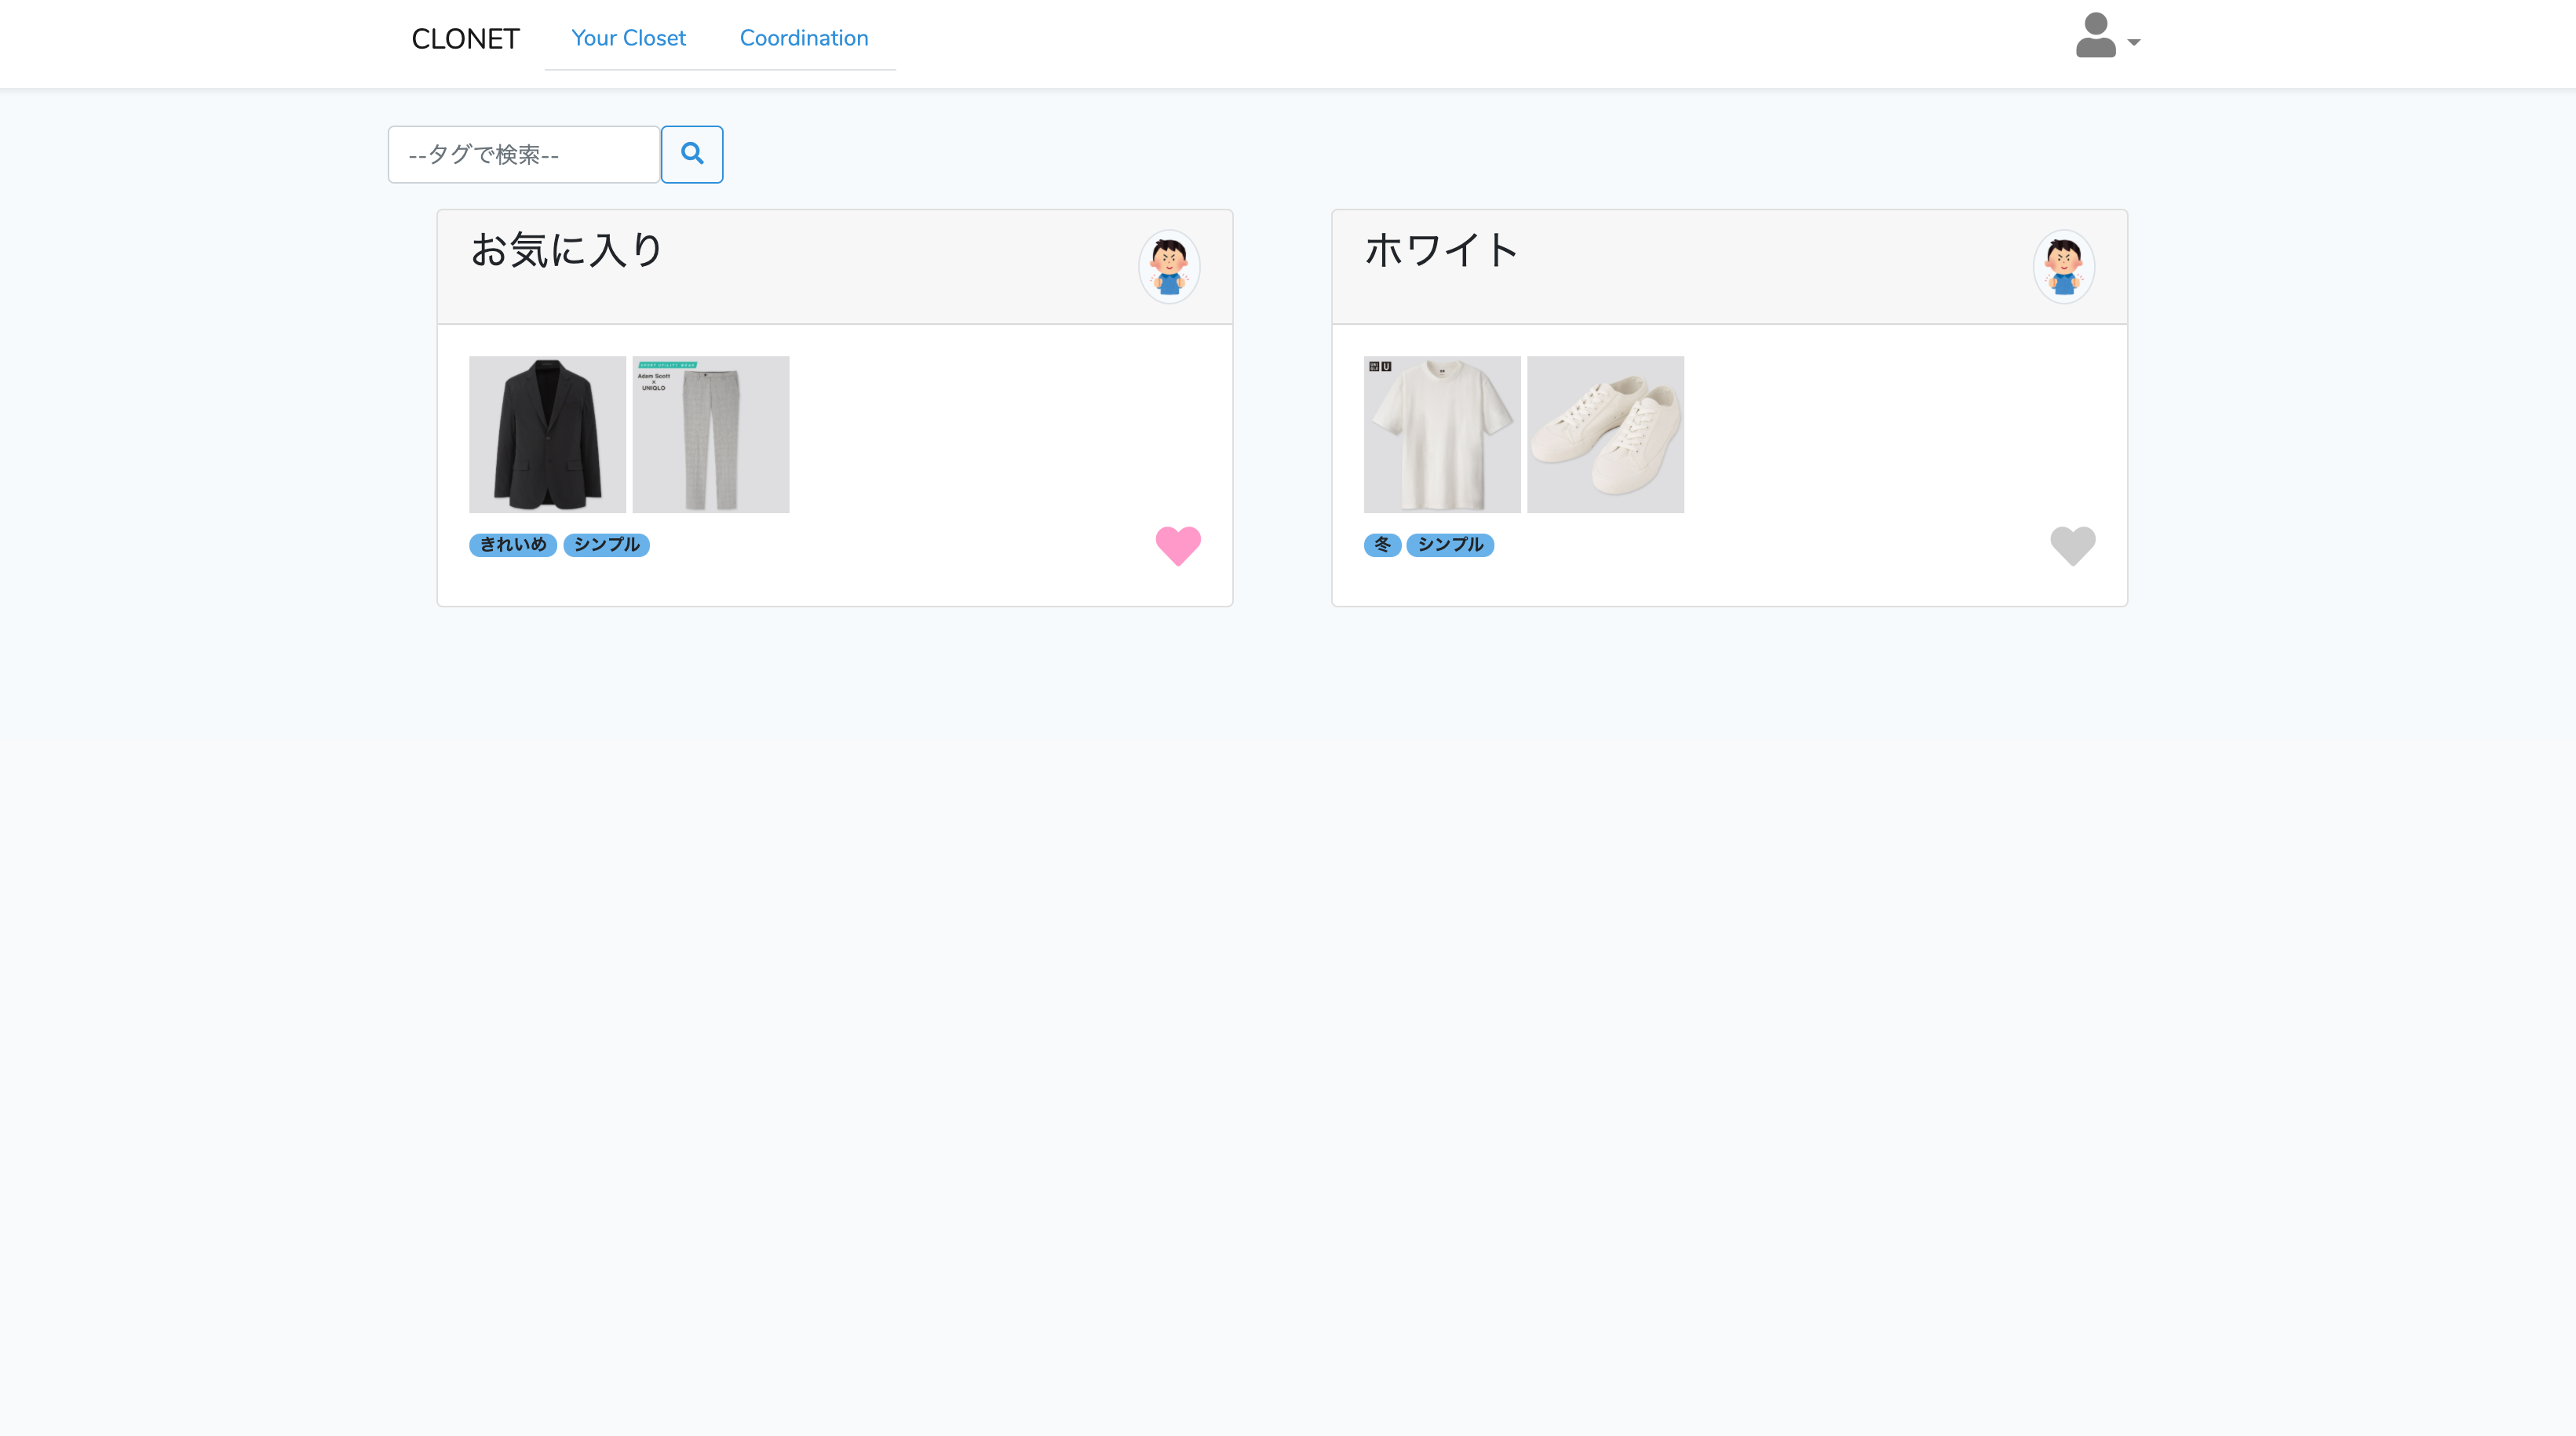
Task: Click the CLONET logo
Action: (465, 38)
